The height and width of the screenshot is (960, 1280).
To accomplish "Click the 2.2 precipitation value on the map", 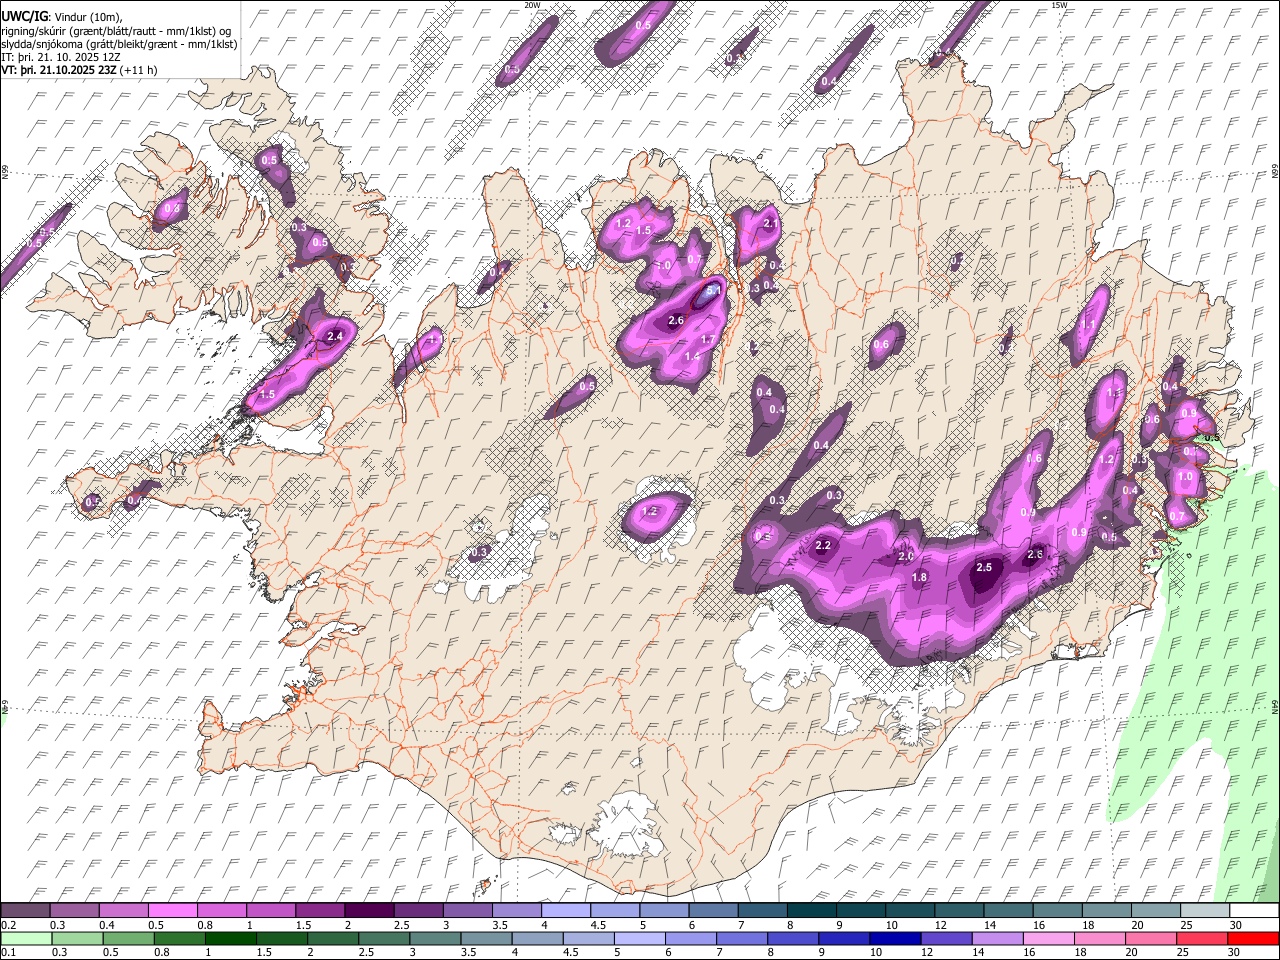I will coord(824,546).
